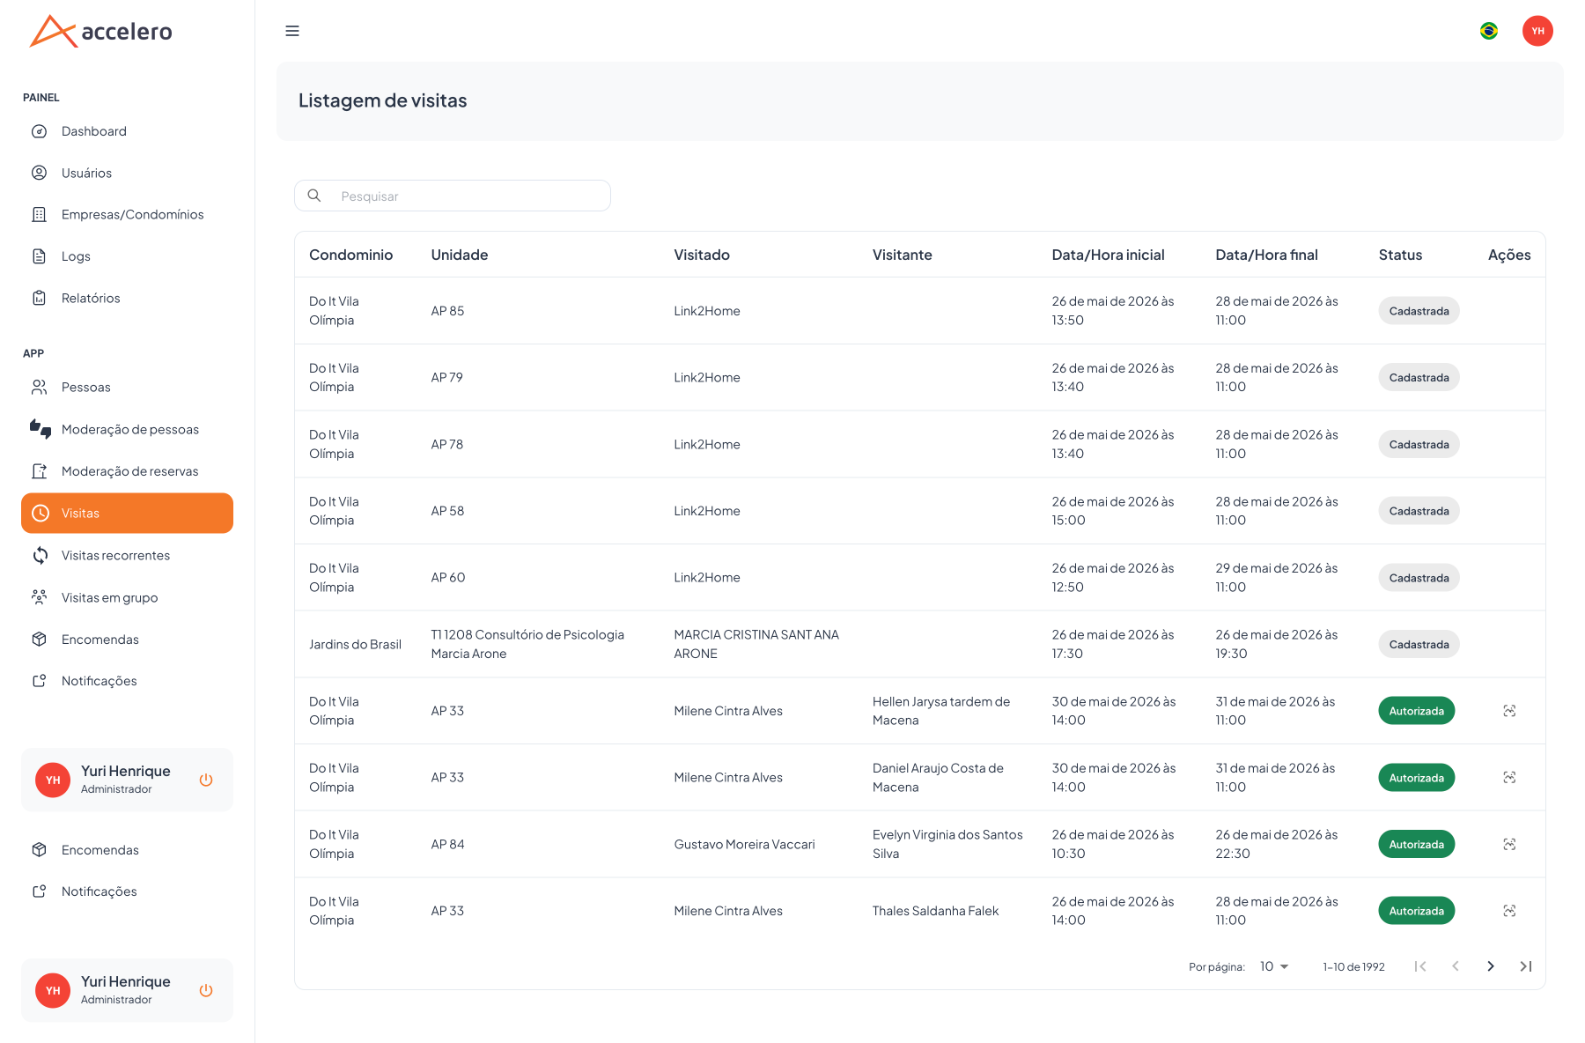The height and width of the screenshot is (1043, 1585).
Task: Go to the next page arrow
Action: [1490, 966]
